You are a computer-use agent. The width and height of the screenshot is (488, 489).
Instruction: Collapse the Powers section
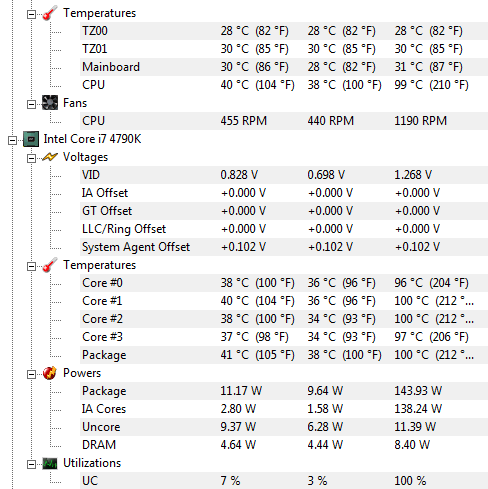click(31, 374)
